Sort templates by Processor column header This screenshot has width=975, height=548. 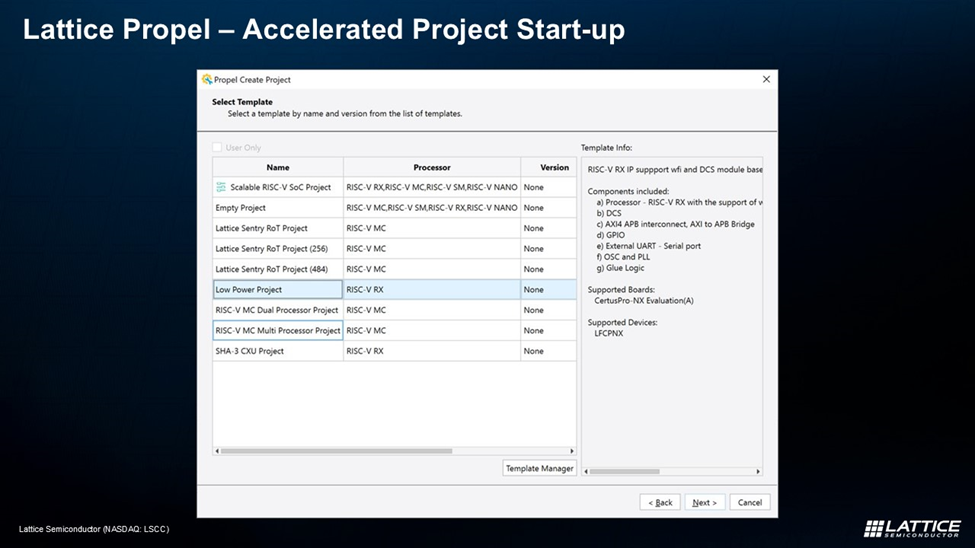[x=432, y=168]
